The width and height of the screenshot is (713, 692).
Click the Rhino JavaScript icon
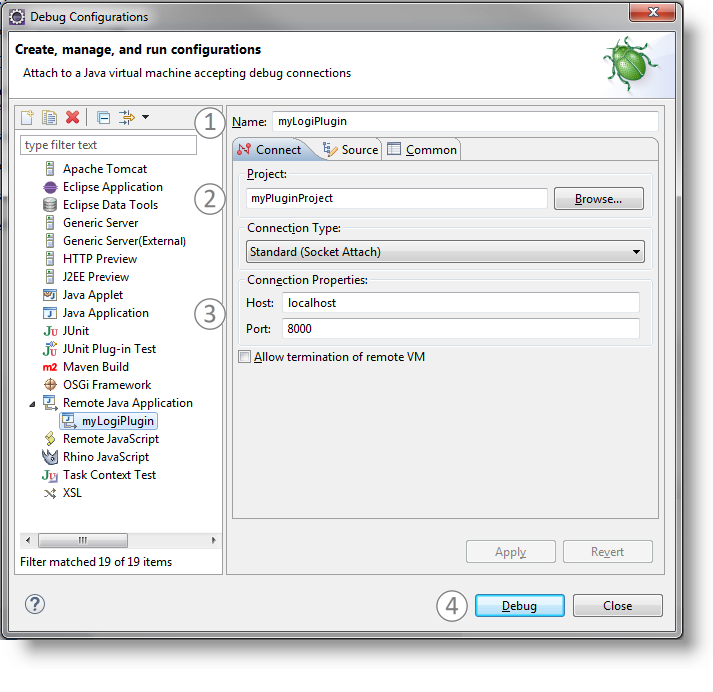(x=50, y=457)
